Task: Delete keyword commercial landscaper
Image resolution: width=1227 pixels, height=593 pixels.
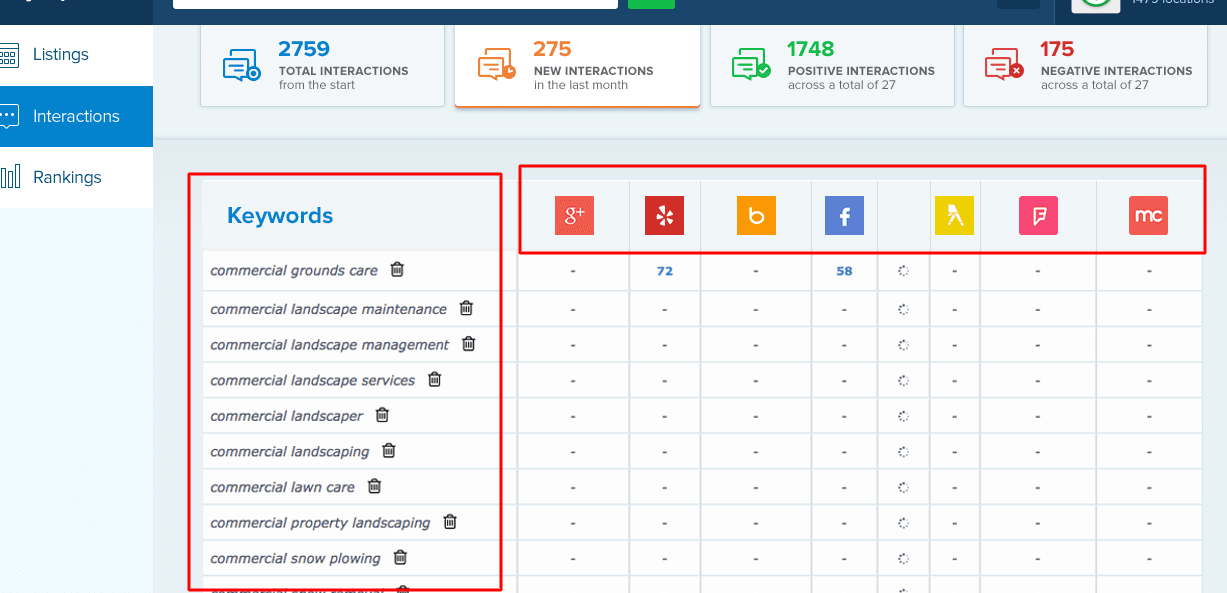Action: pos(382,414)
